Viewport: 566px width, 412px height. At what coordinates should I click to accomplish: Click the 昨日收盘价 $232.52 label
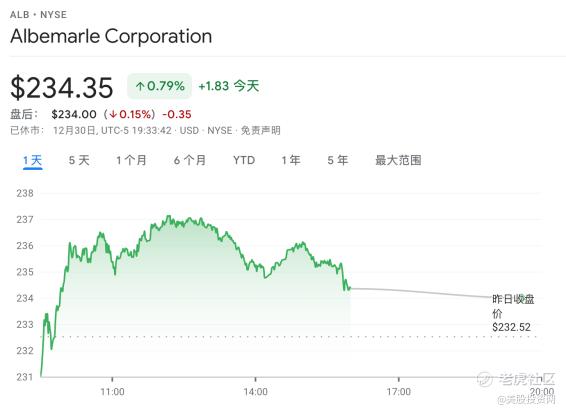(x=513, y=313)
